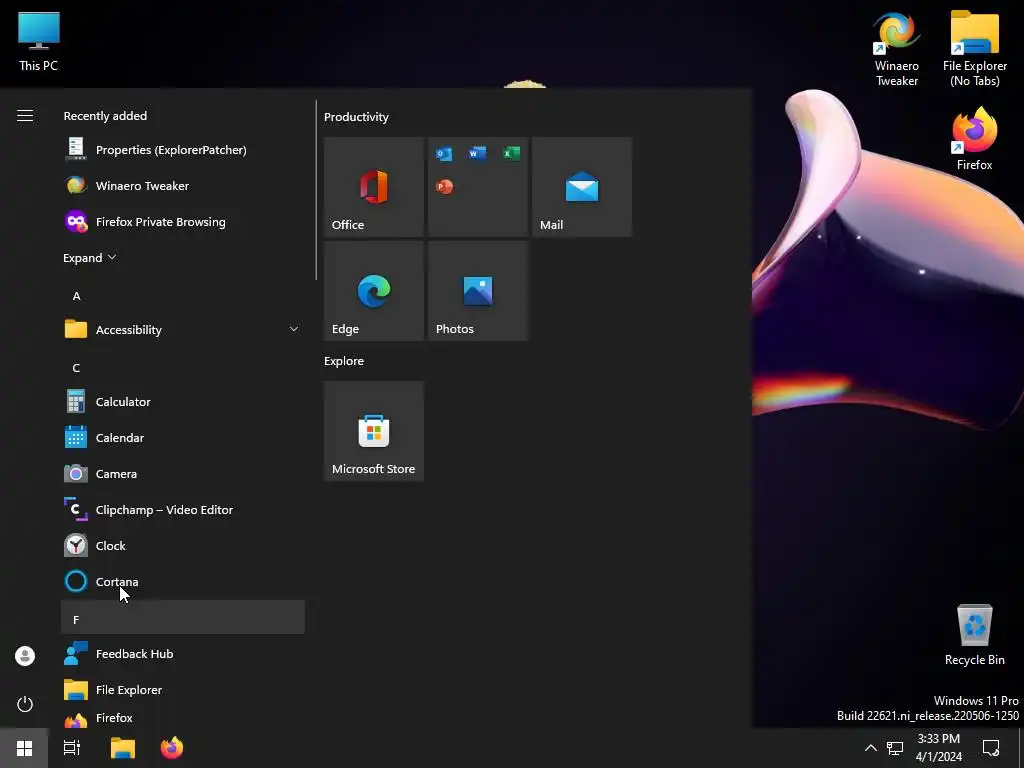Open Outlook in the Office apps tile
1024x768 pixels.
(x=444, y=153)
